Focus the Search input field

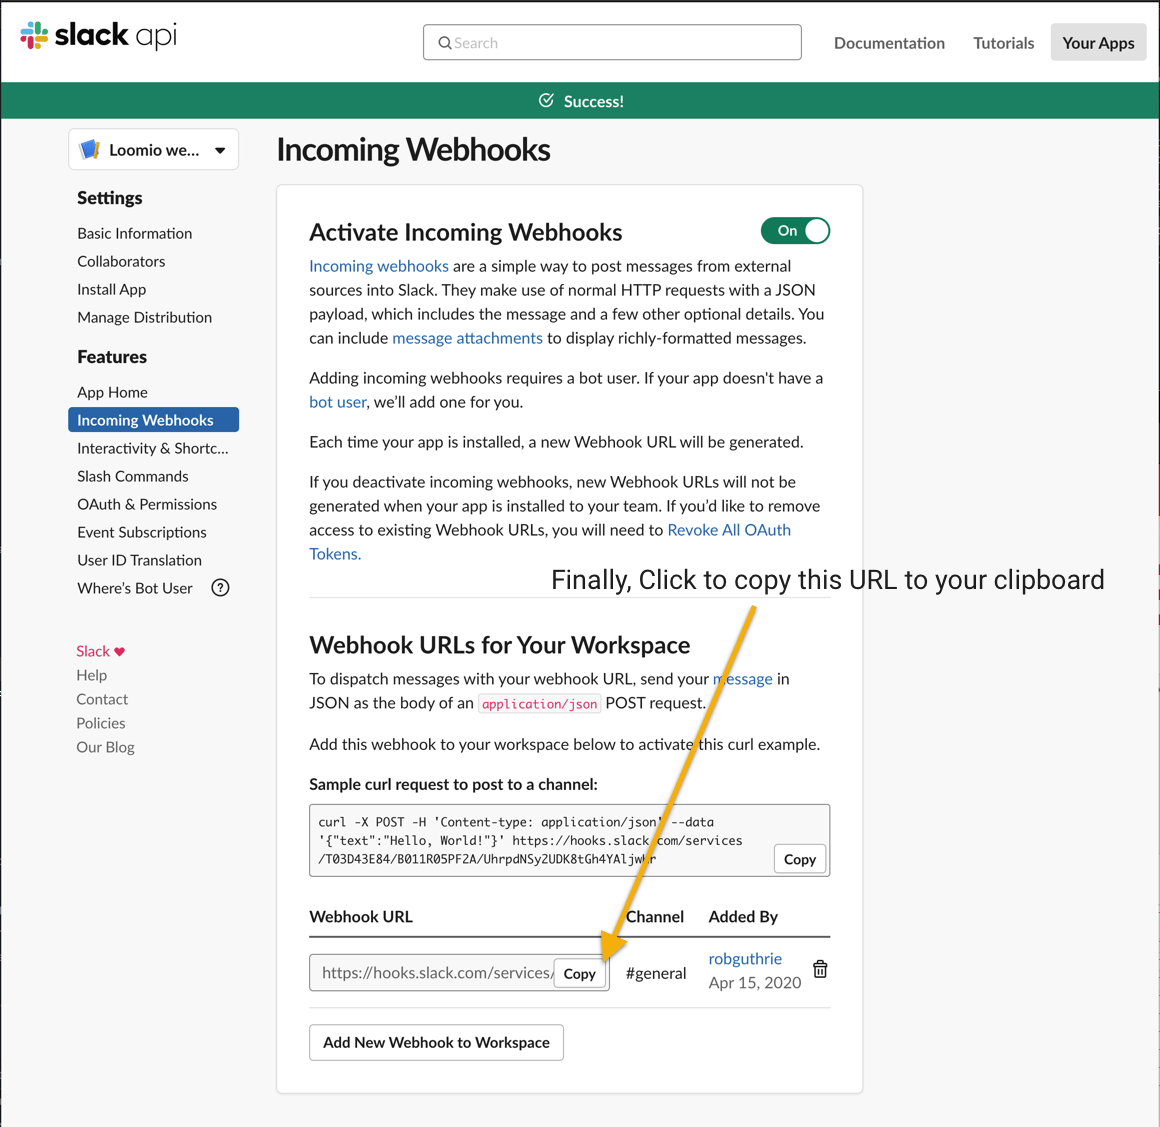click(x=612, y=42)
